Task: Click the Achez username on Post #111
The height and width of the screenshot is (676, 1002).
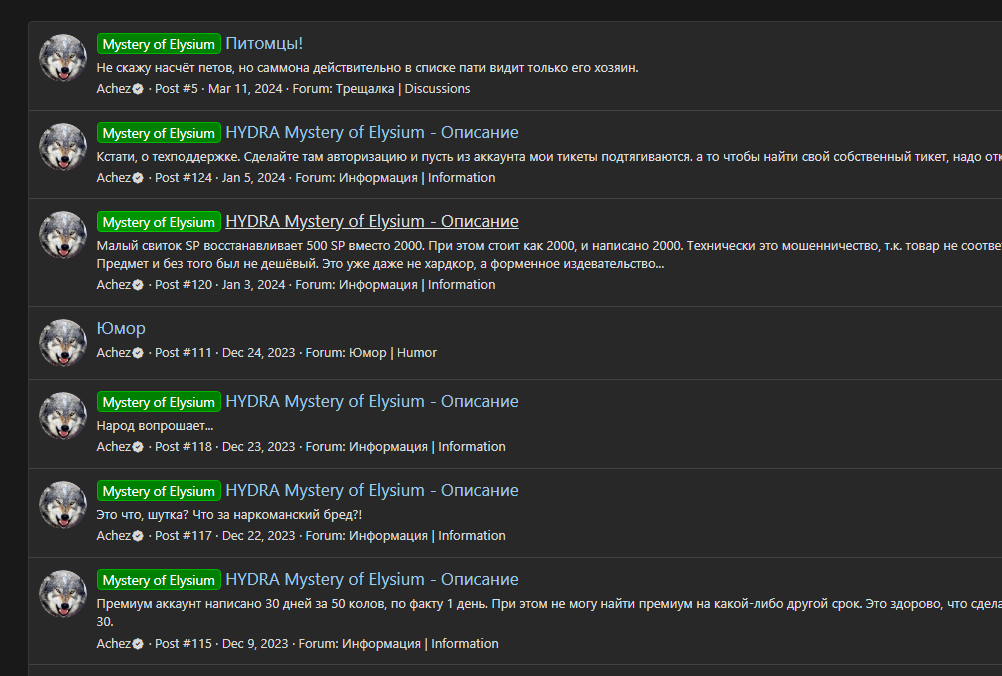Action: pyautogui.click(x=113, y=353)
